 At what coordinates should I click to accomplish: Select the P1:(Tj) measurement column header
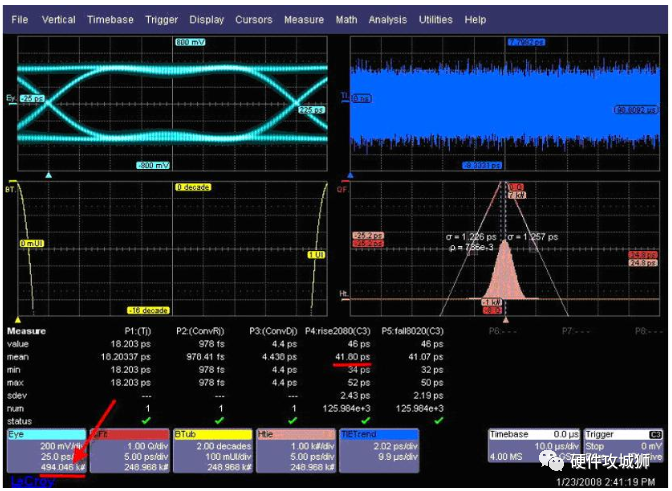[138, 331]
